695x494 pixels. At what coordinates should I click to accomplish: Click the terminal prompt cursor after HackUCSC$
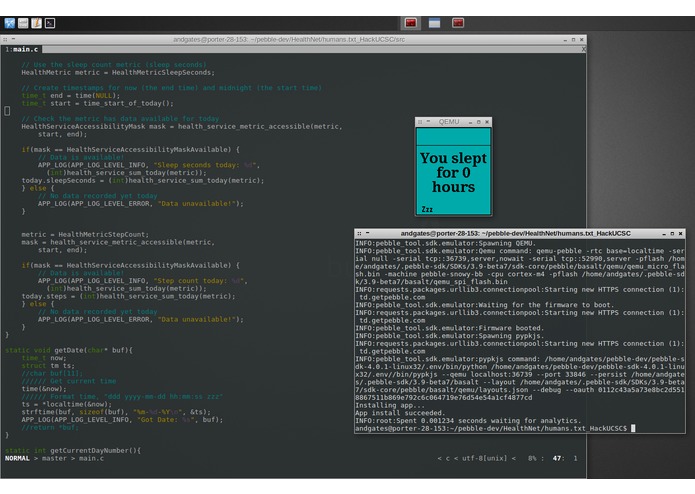pyautogui.click(x=633, y=428)
